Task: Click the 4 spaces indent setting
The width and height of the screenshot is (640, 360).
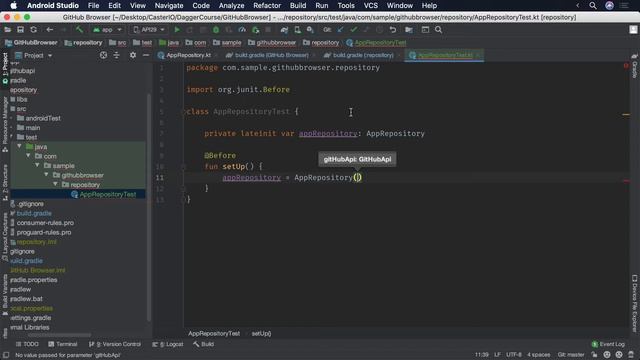Action: pos(539,355)
